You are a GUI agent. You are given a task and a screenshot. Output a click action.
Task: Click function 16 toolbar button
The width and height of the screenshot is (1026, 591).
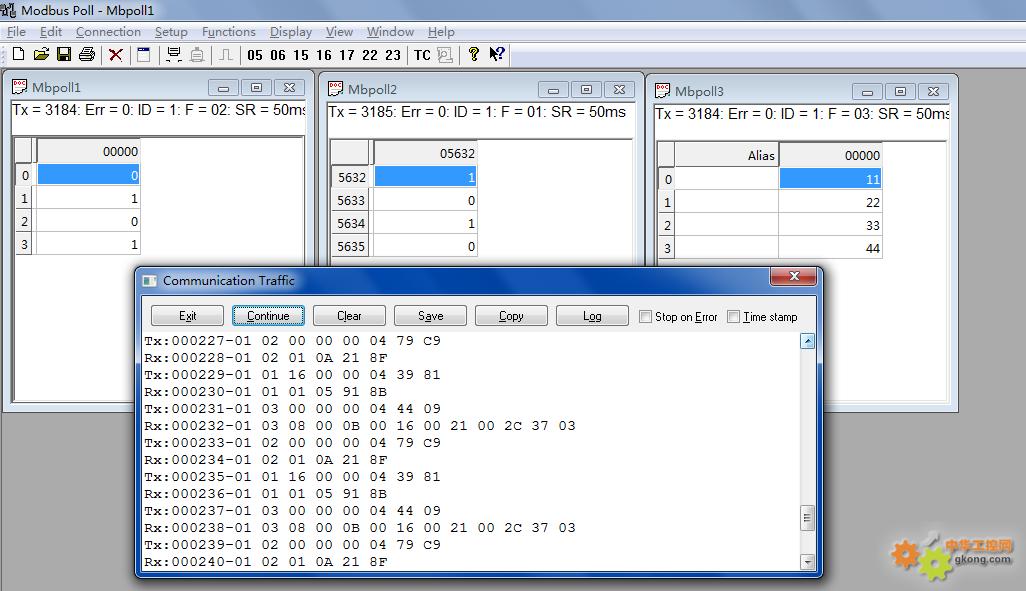click(x=324, y=55)
